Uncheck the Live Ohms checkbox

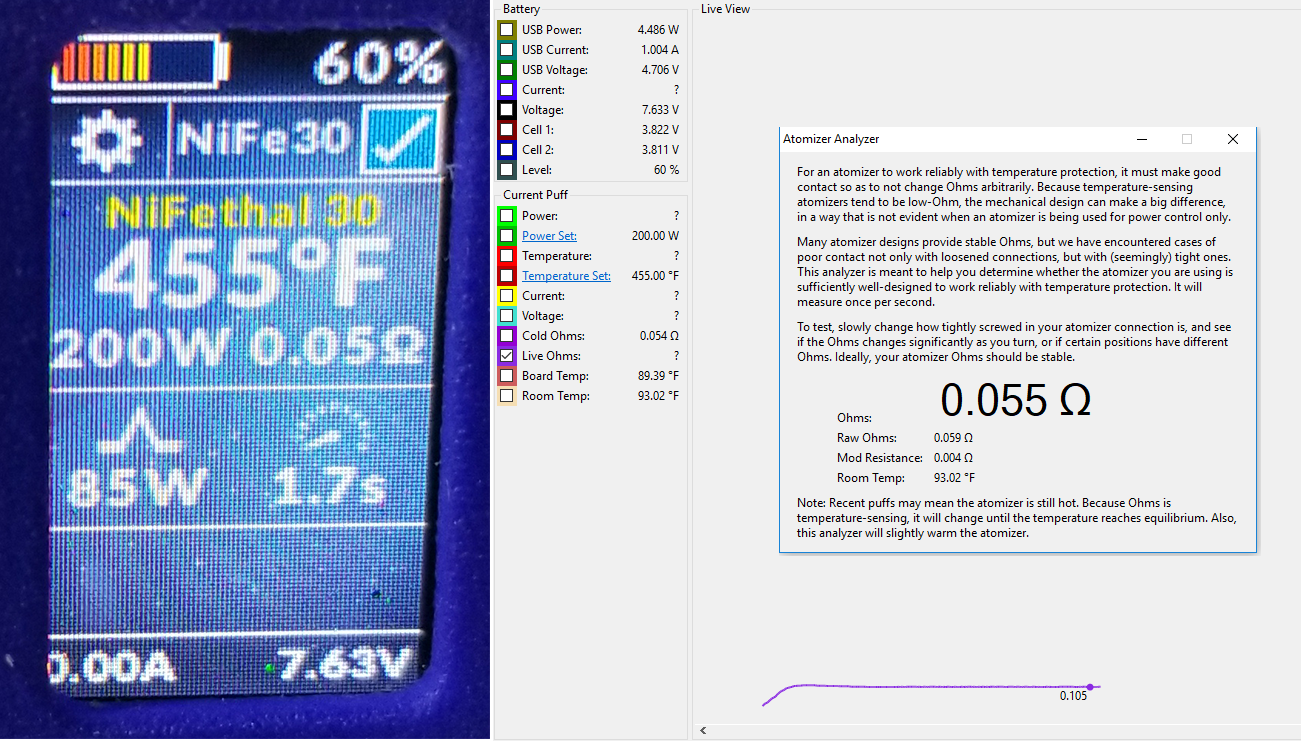pos(507,356)
